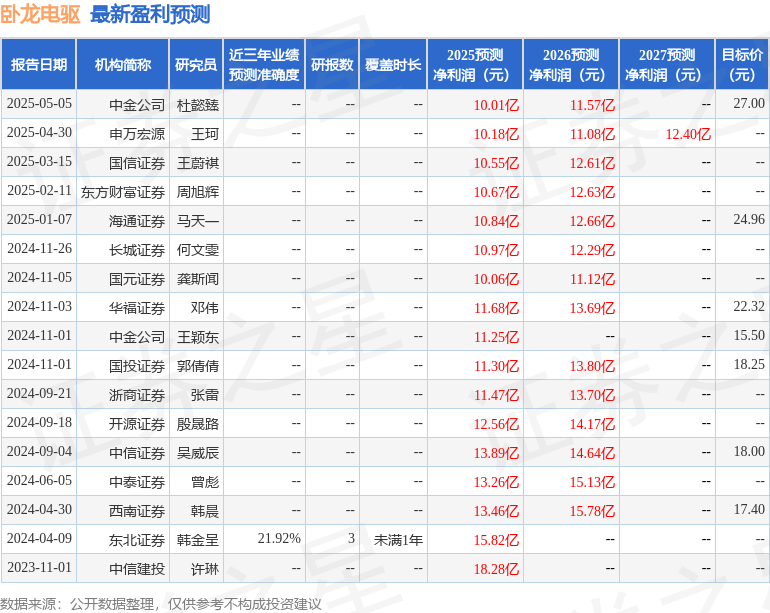The width and height of the screenshot is (770, 613).
Task: Click the 15.82亿 value
Action: [x=496, y=540]
